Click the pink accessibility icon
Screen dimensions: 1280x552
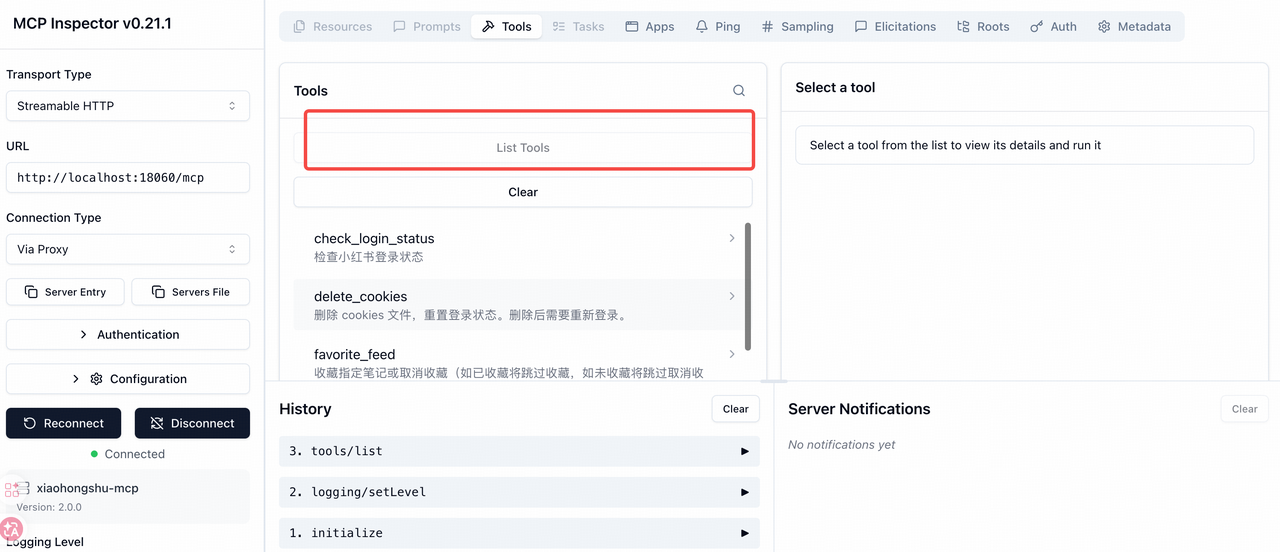[11, 531]
